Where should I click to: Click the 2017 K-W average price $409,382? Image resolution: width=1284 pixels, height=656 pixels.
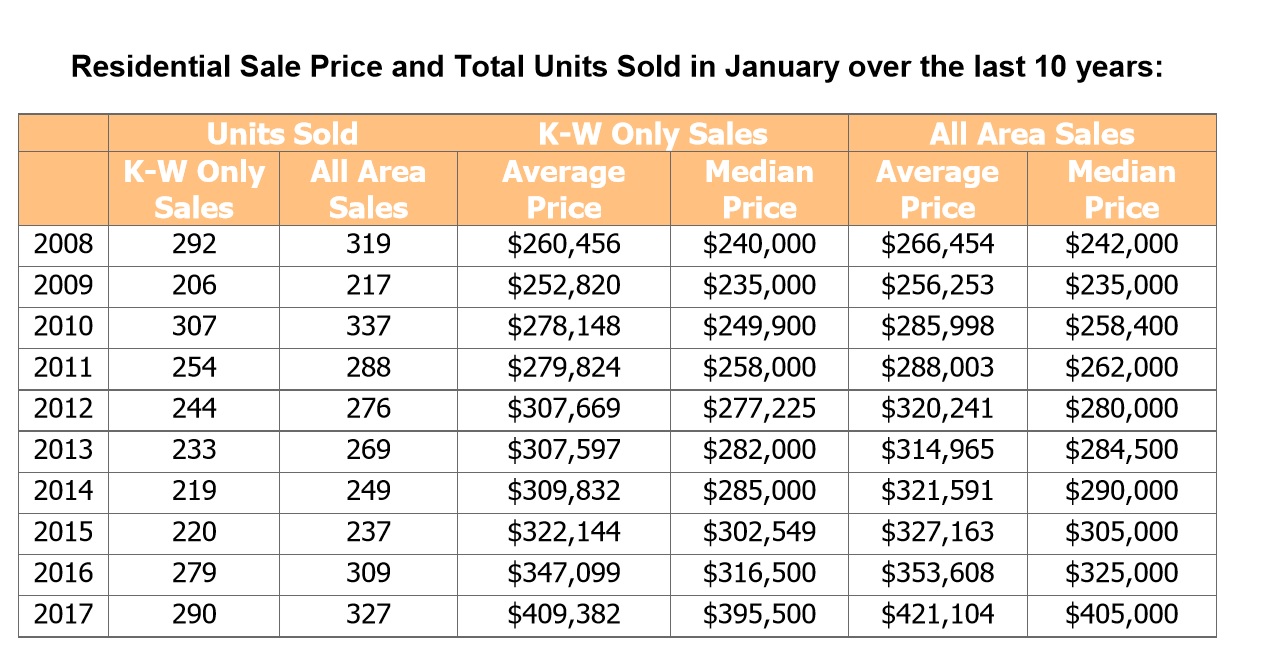[564, 615]
